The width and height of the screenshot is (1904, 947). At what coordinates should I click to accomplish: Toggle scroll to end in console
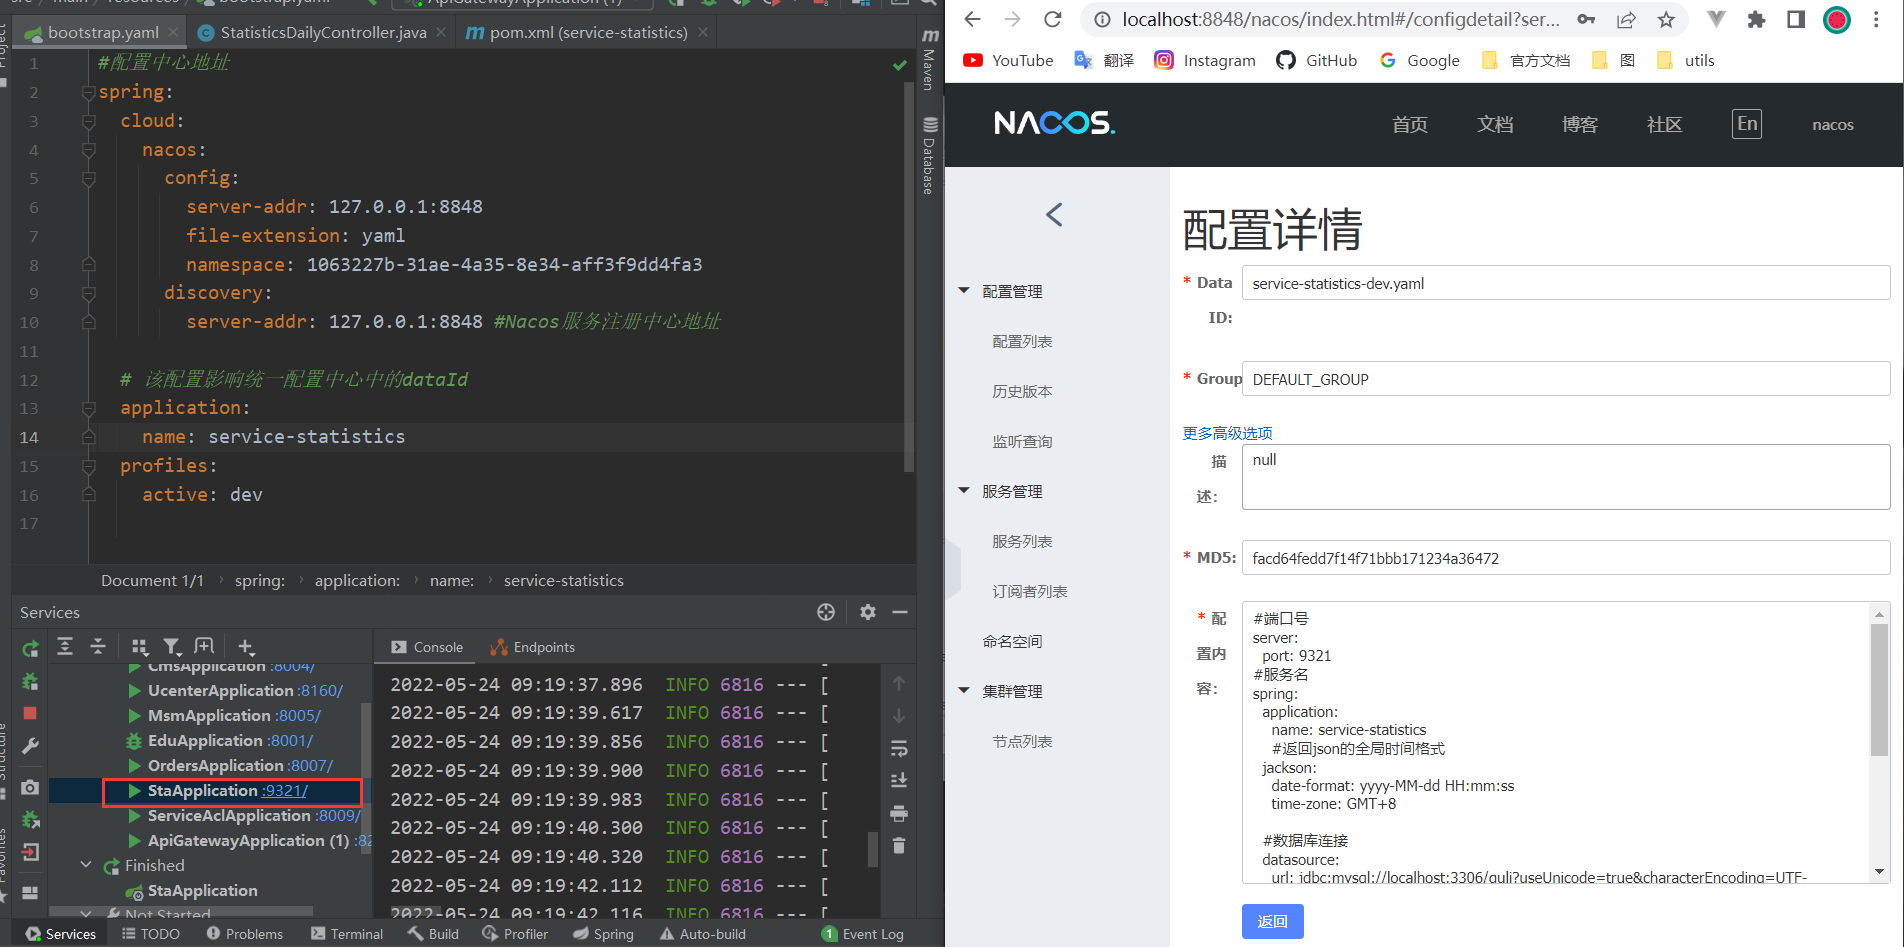(899, 780)
